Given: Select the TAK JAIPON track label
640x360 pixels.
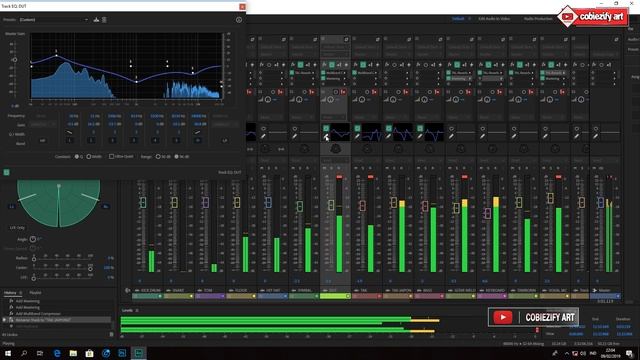Looking at the screenshot, I should tap(401, 291).
